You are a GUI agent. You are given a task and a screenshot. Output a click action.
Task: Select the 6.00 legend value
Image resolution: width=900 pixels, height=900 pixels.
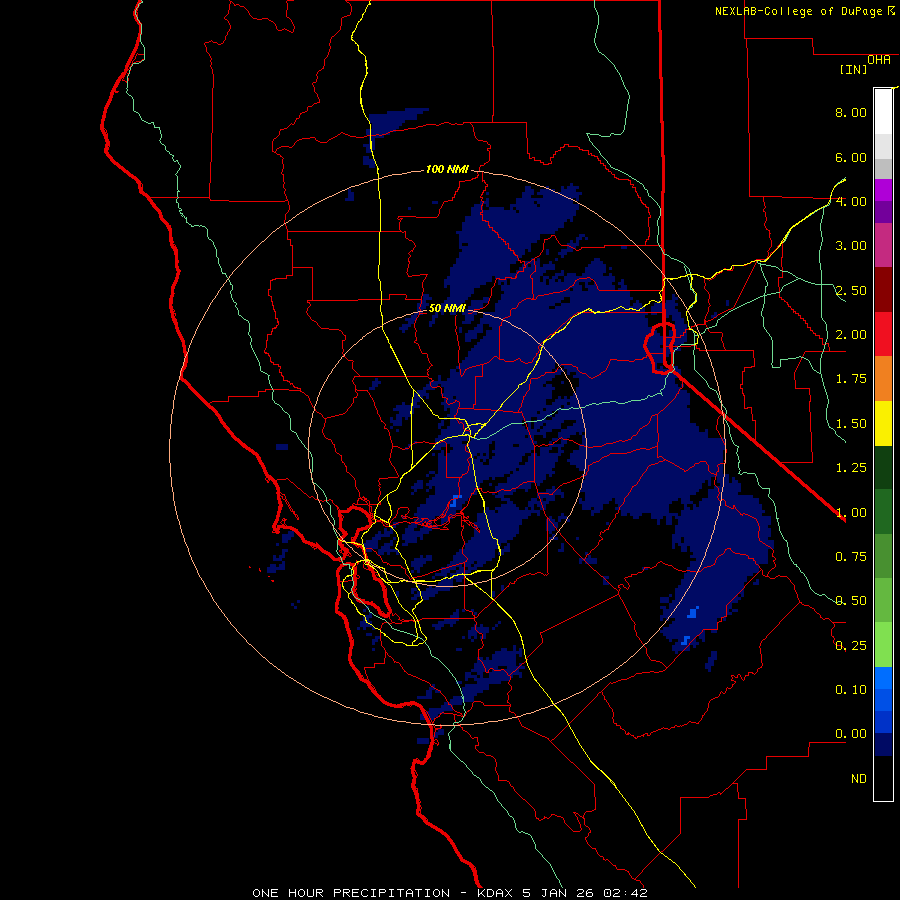[851, 157]
